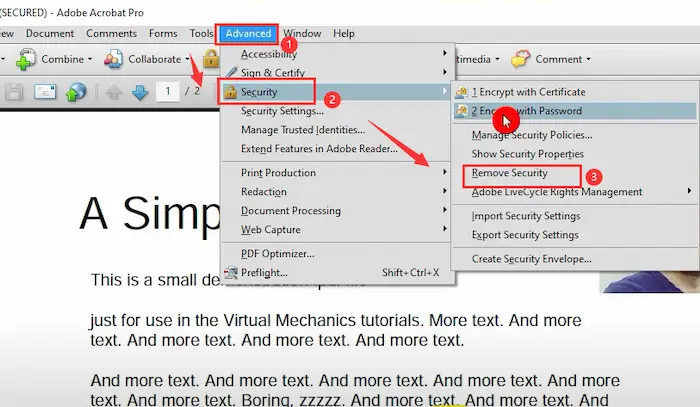The image size is (700, 407).
Task: Click the Combine files icon
Action: coord(25,59)
